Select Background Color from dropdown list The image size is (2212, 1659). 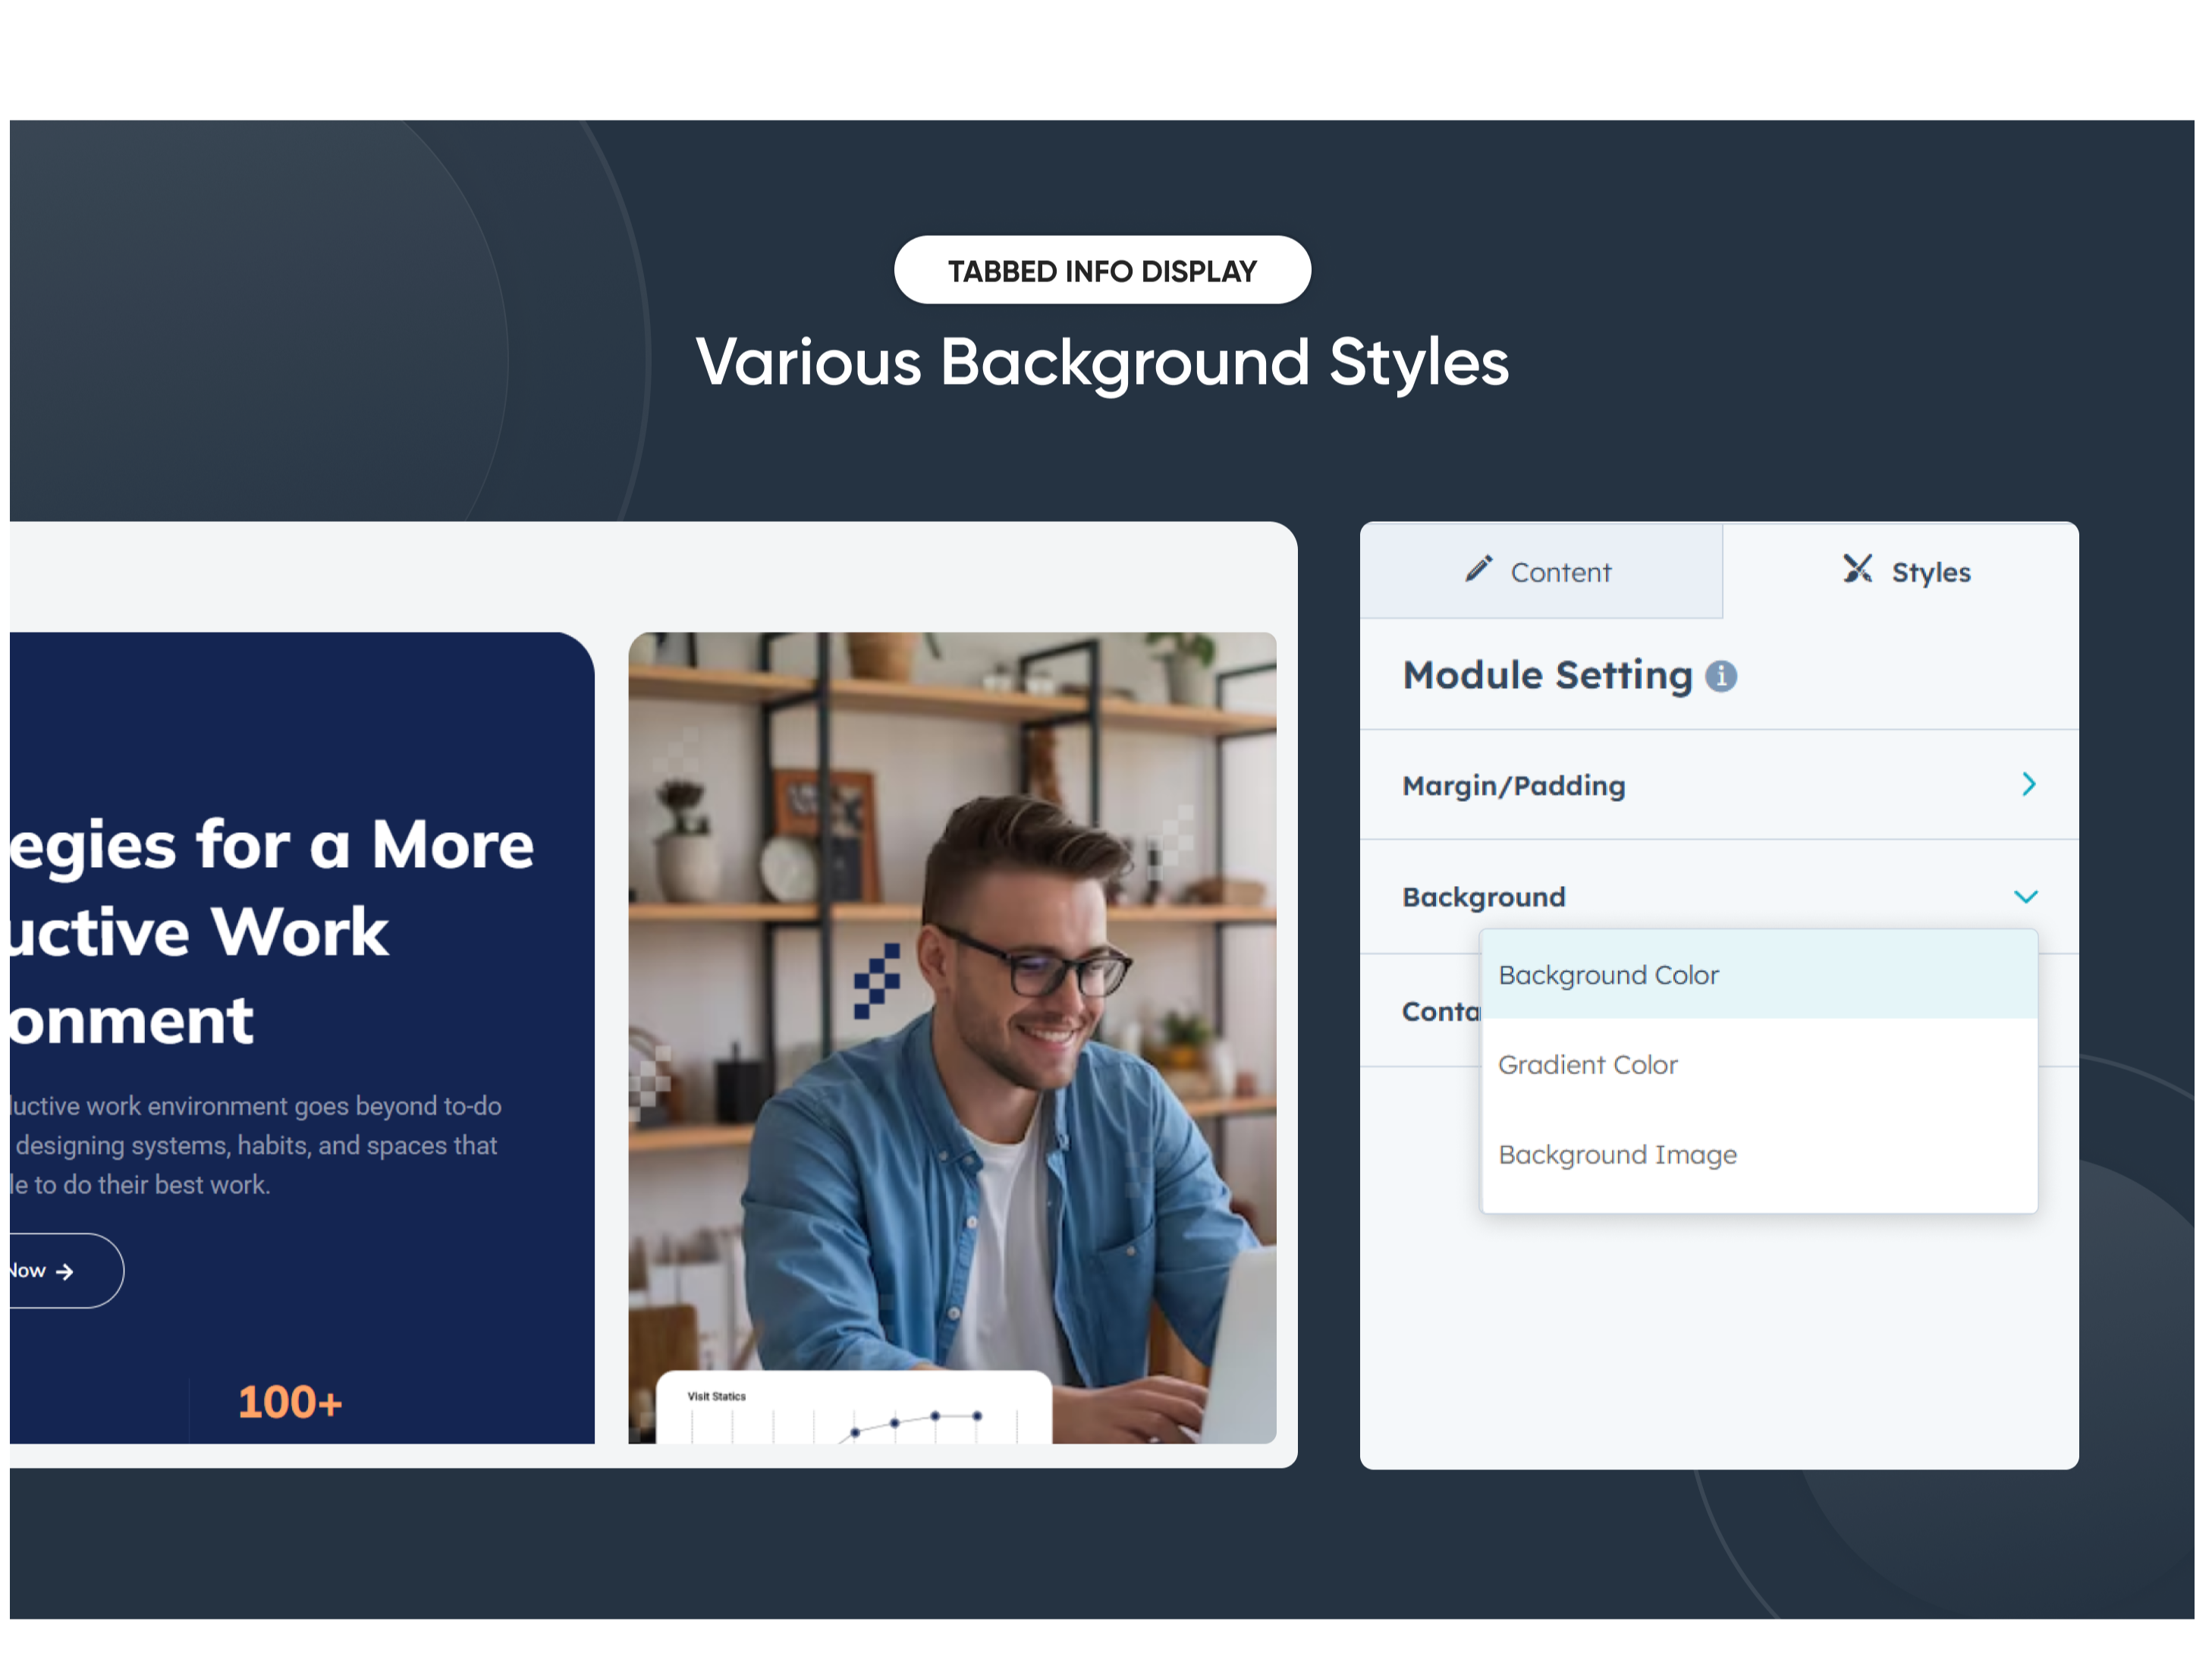coord(1608,975)
